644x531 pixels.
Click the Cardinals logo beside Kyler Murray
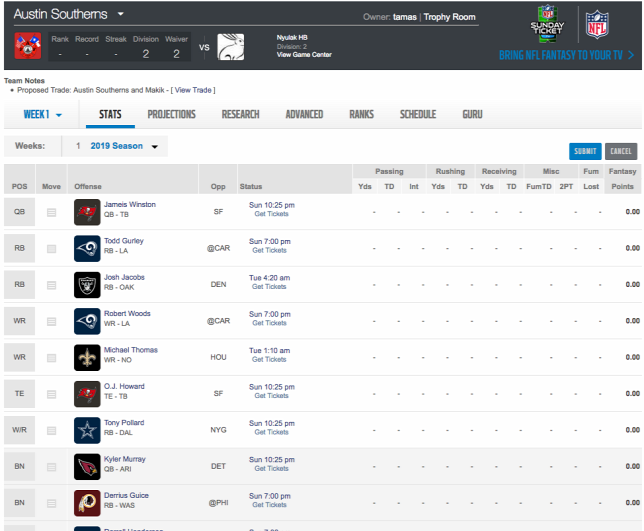[x=87, y=467]
